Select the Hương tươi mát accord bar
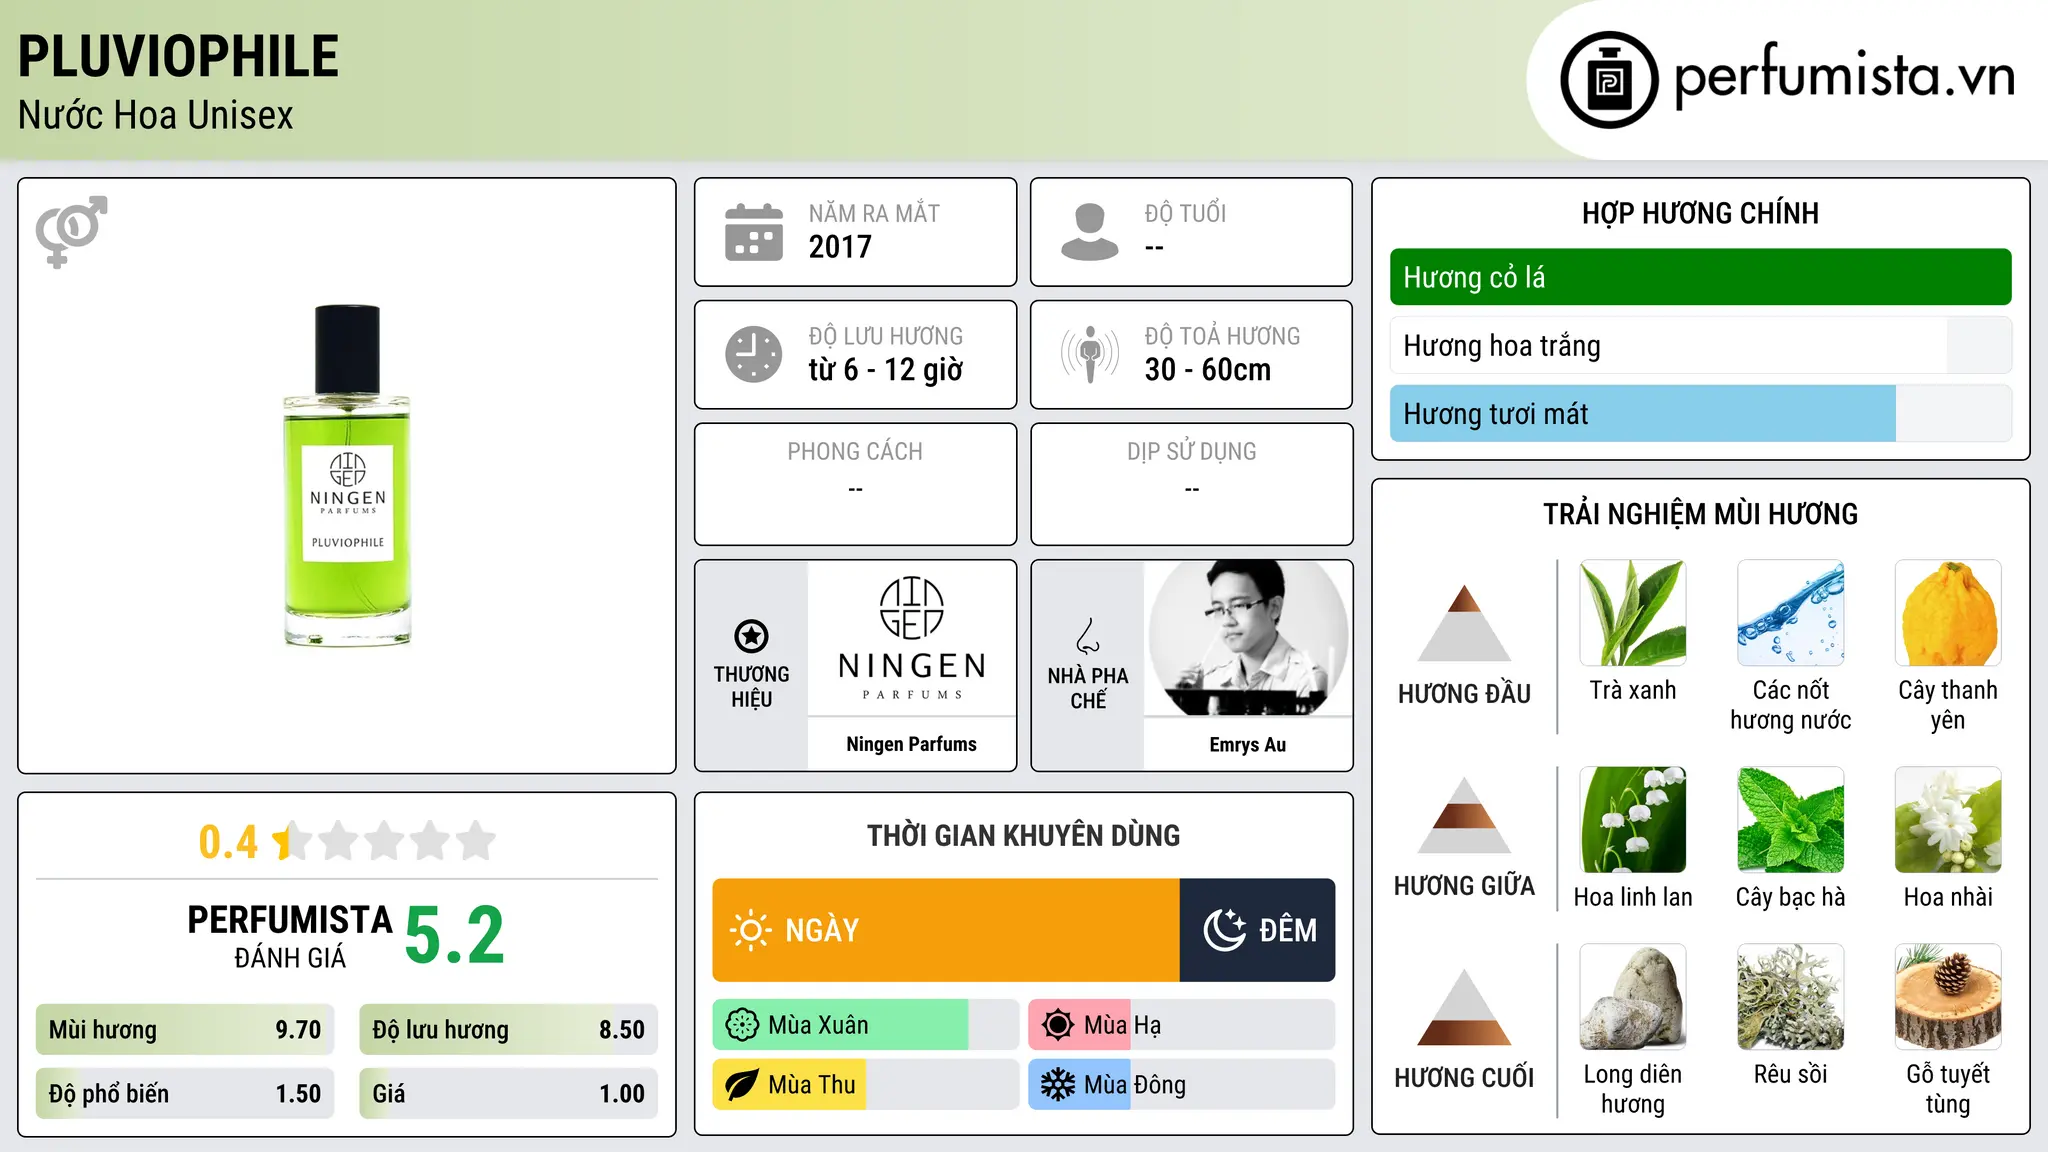The image size is (2048, 1152). click(x=1701, y=413)
